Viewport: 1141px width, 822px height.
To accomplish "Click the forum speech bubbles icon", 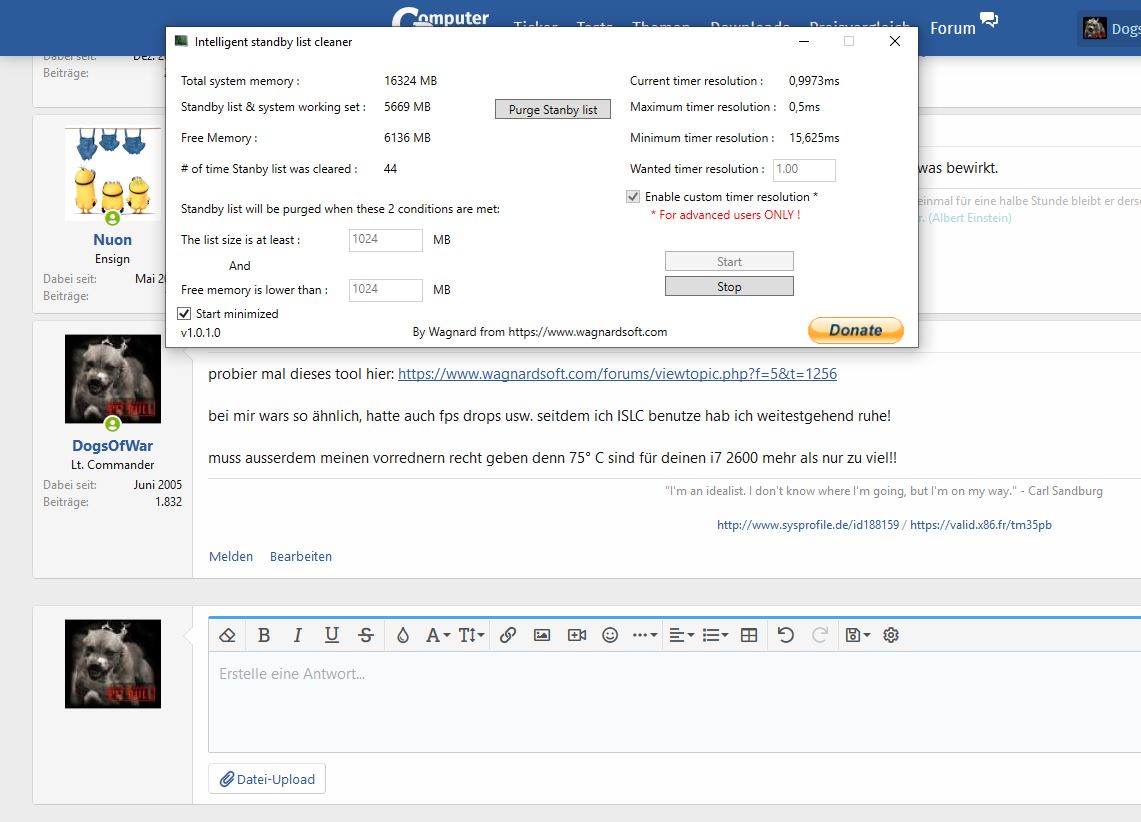I will [989, 20].
